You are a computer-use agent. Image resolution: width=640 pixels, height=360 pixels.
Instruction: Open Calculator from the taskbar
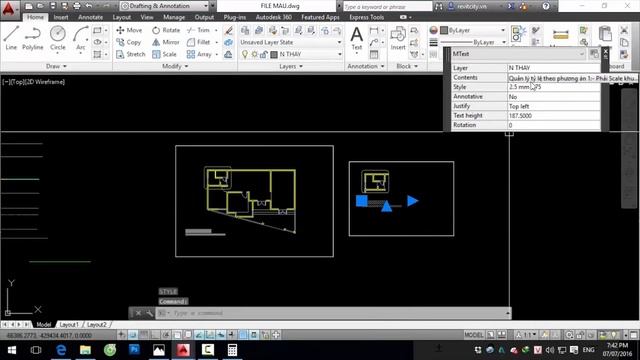[x=232, y=350]
